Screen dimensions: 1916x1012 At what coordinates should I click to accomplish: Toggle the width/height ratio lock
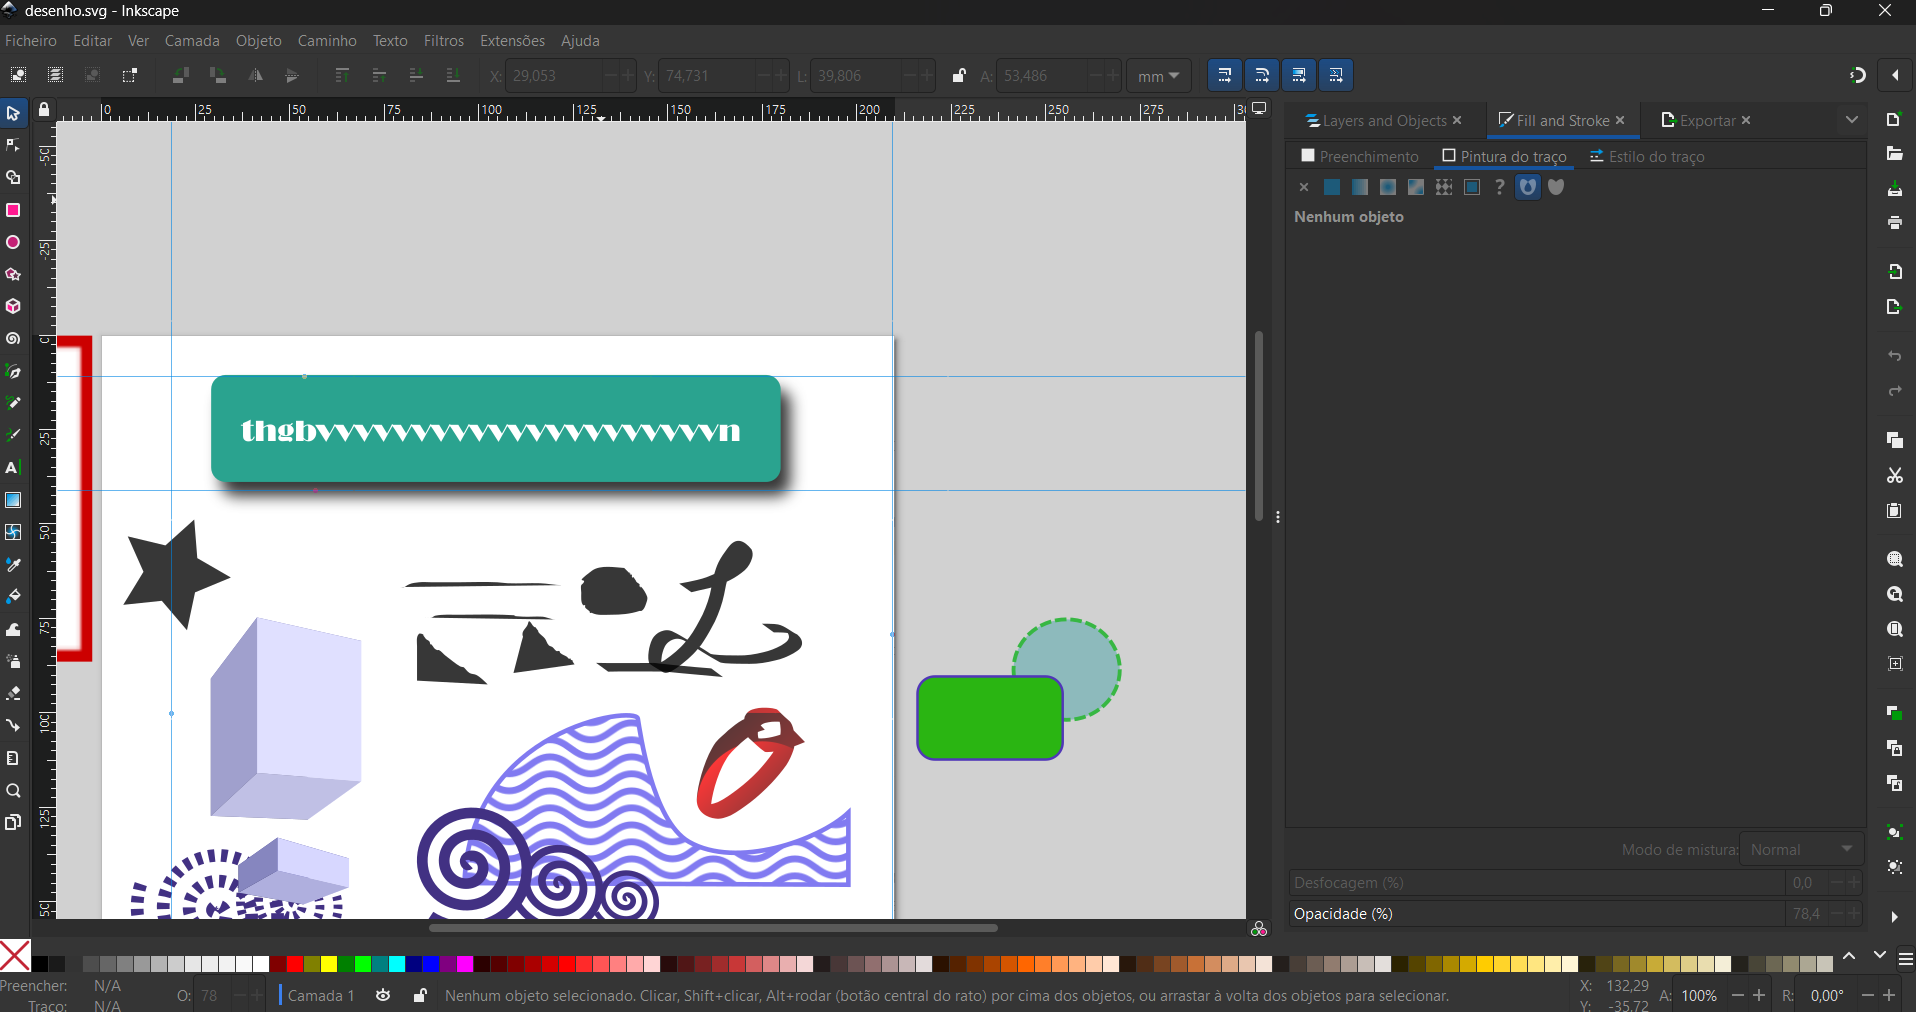(x=959, y=75)
